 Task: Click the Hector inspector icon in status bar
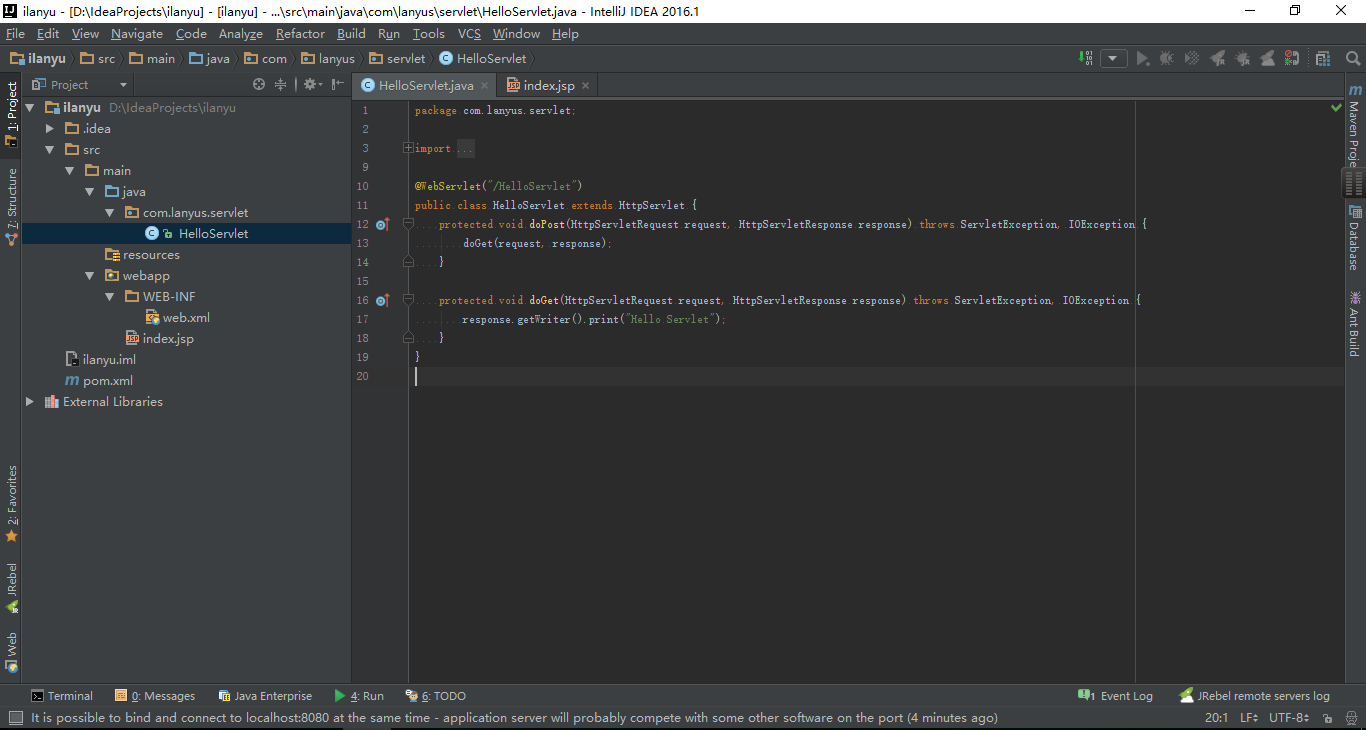pyautogui.click(x=1349, y=718)
